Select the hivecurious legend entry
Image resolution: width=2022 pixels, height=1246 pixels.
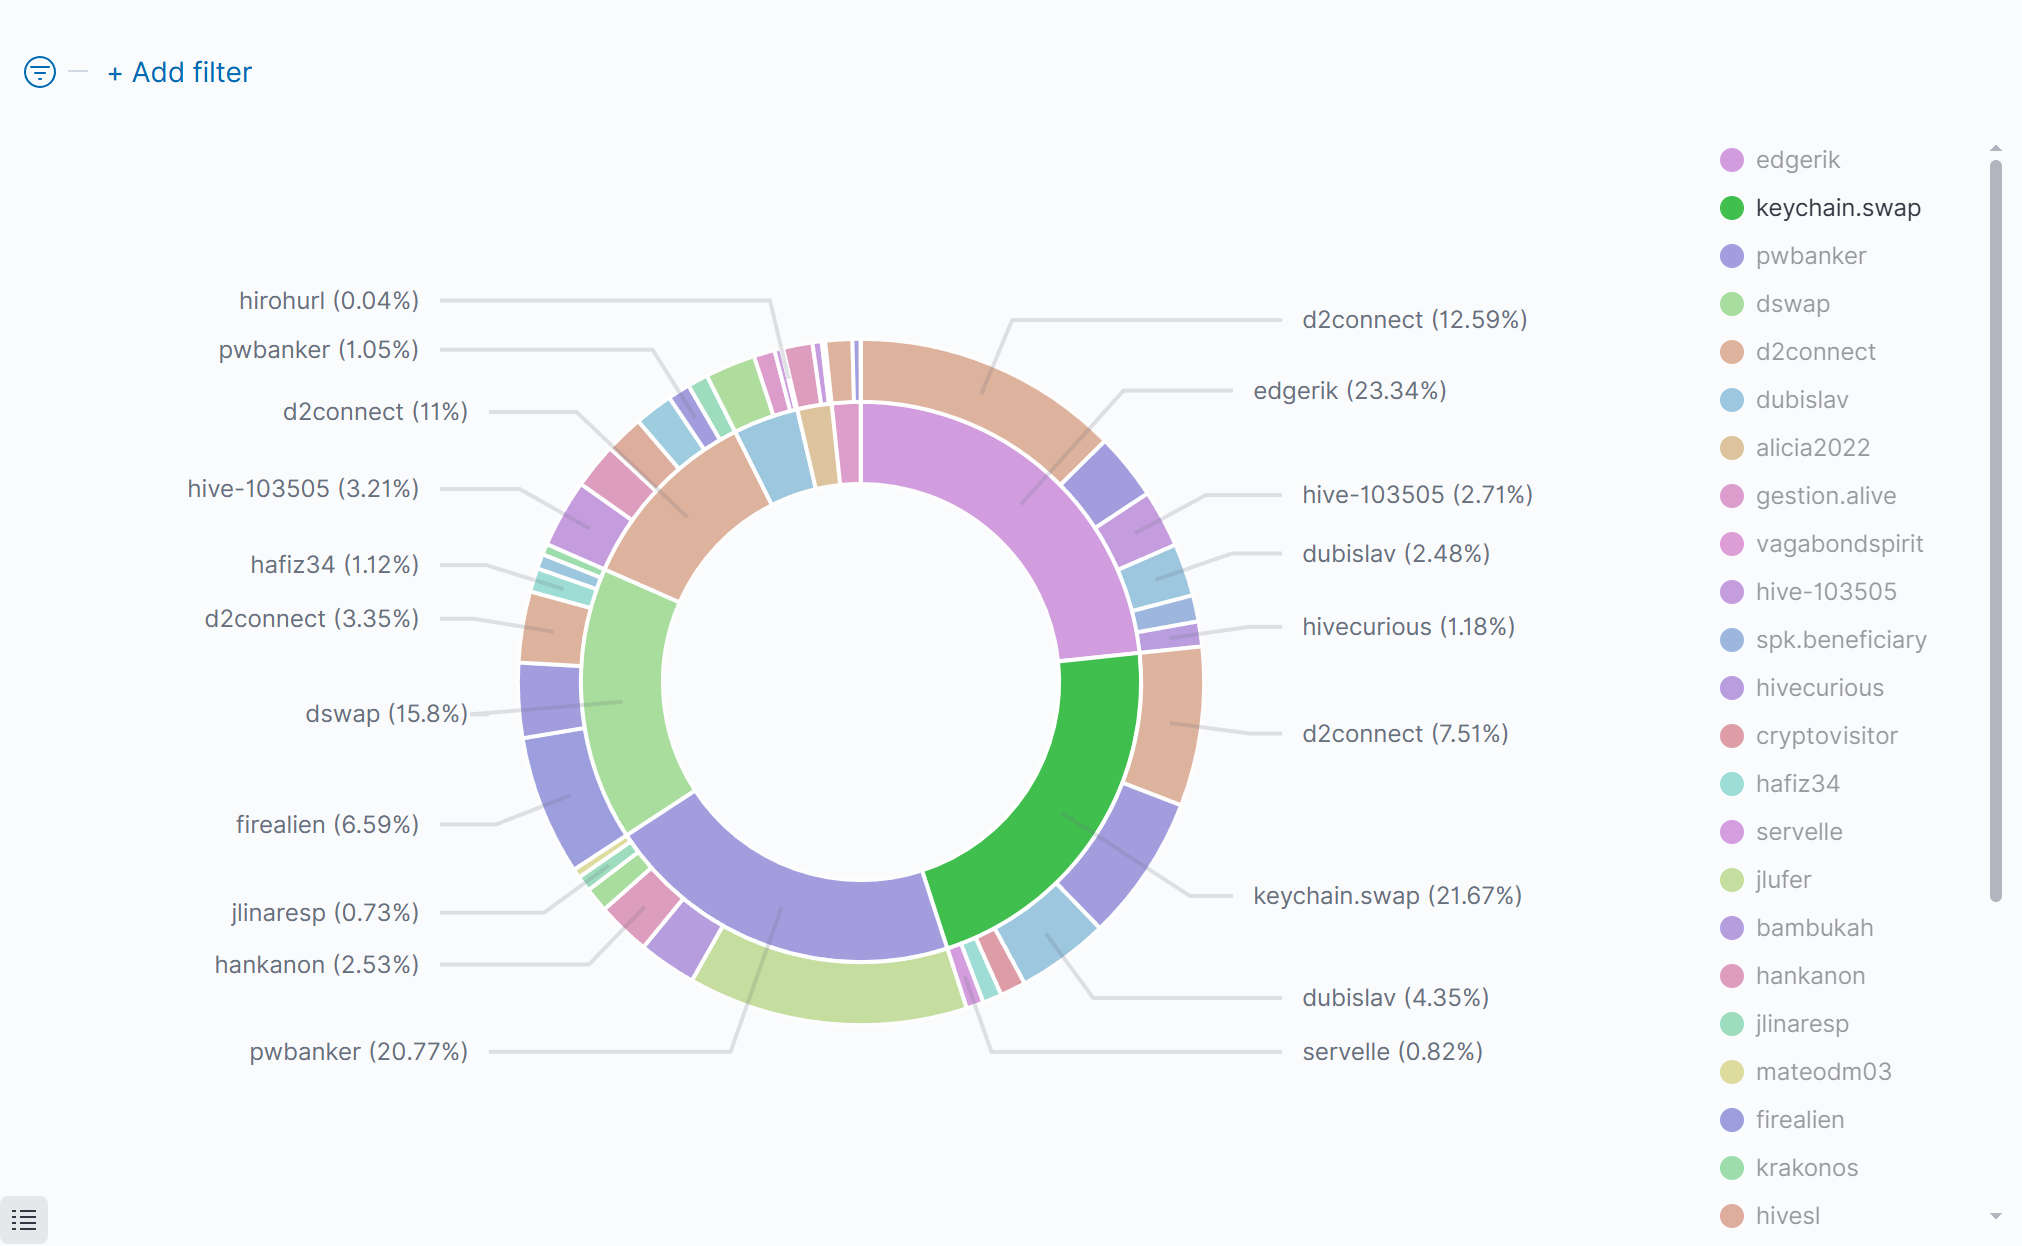click(x=1819, y=688)
